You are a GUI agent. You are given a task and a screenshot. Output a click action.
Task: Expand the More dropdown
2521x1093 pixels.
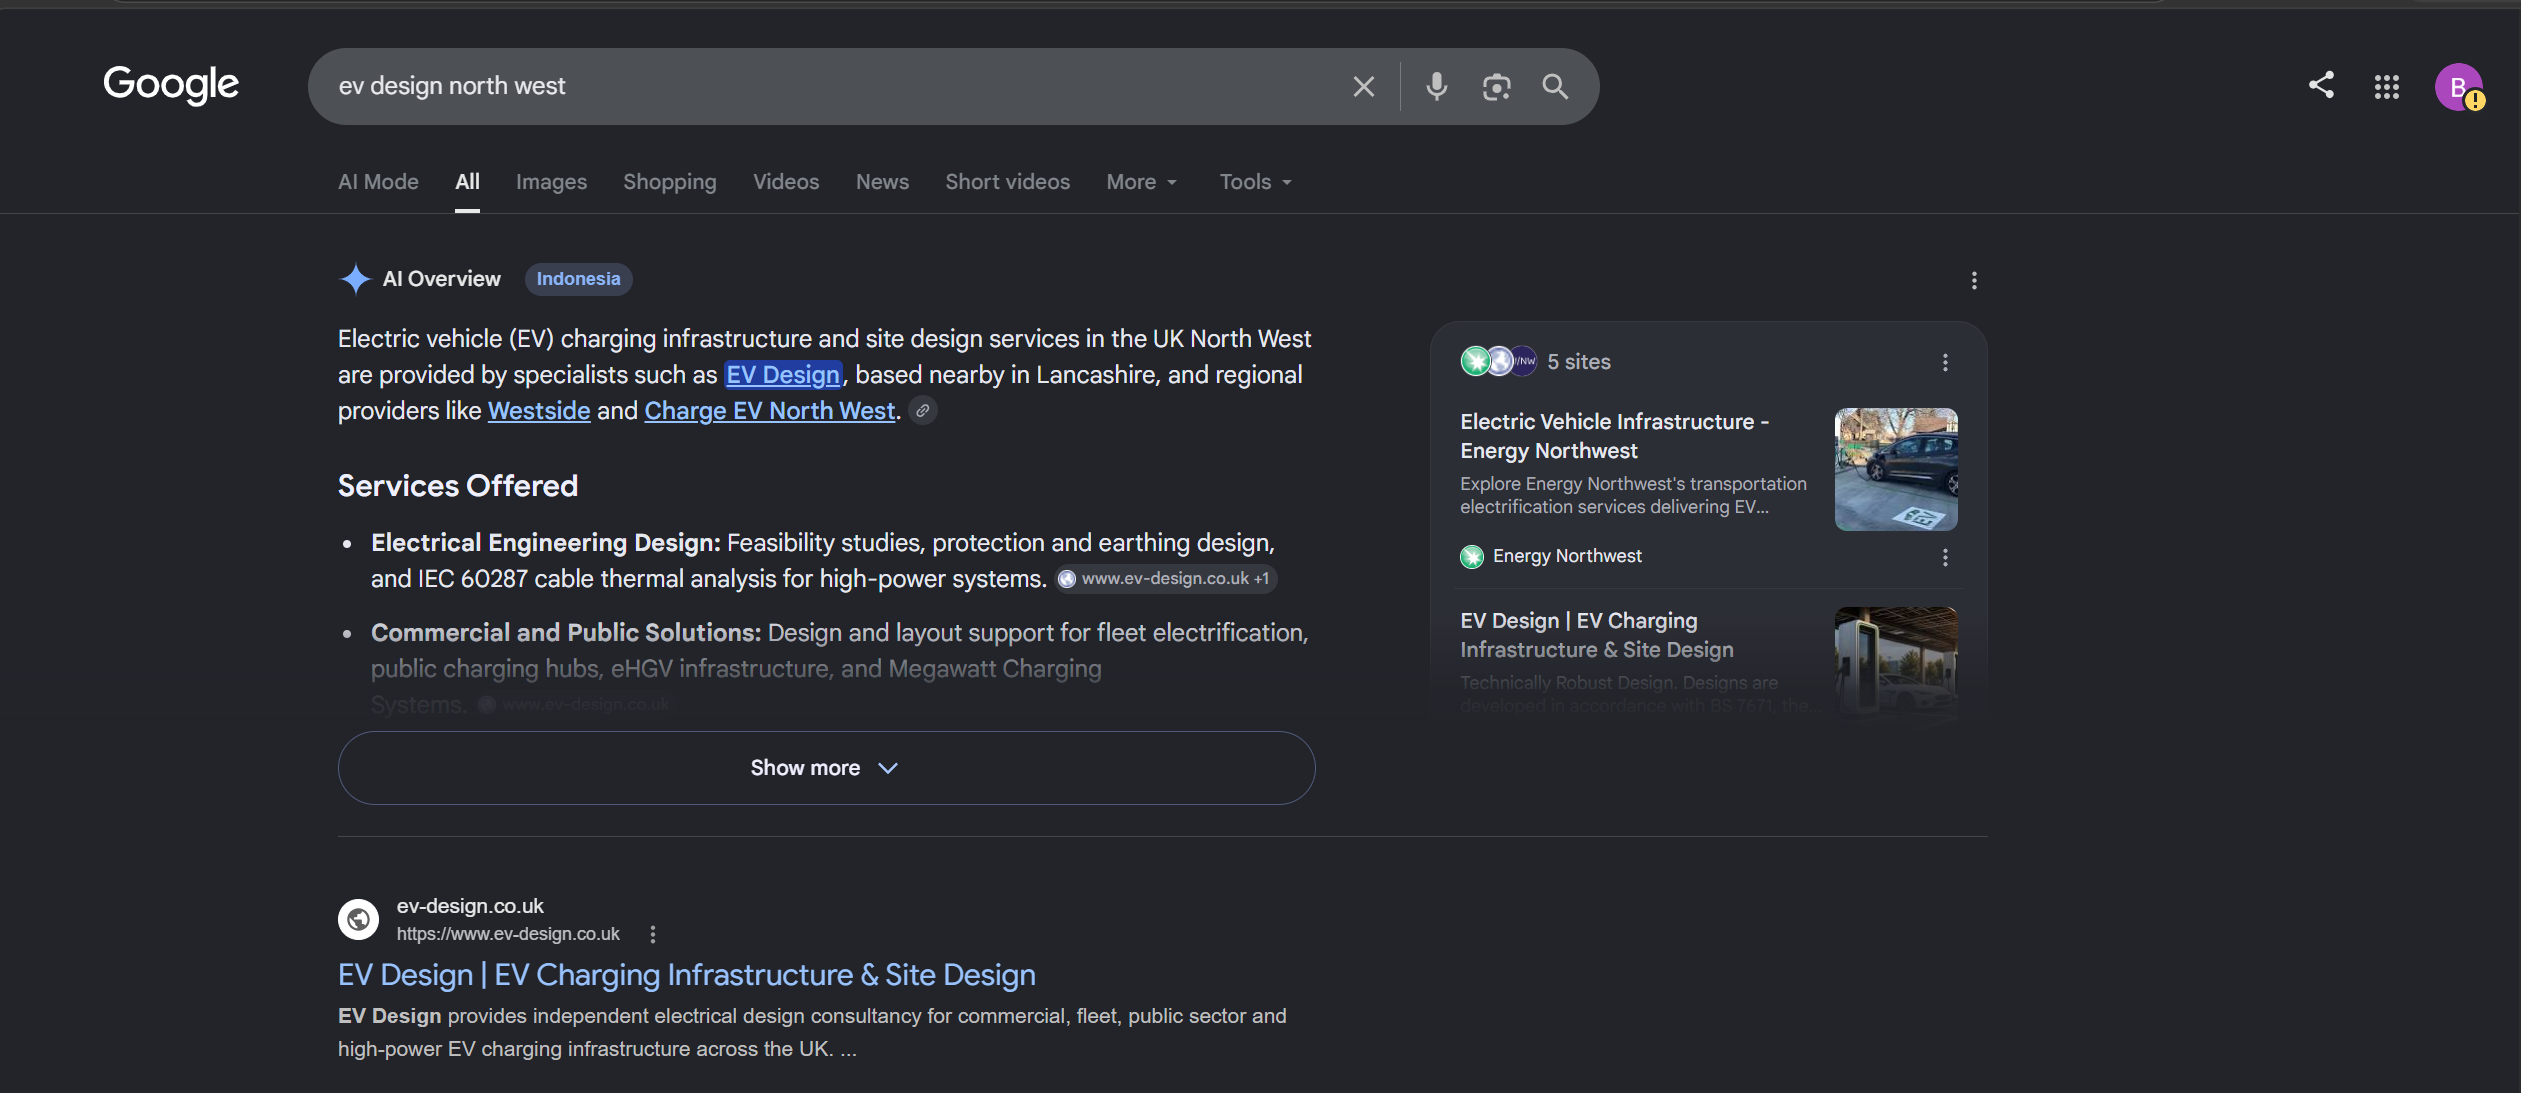(1142, 182)
